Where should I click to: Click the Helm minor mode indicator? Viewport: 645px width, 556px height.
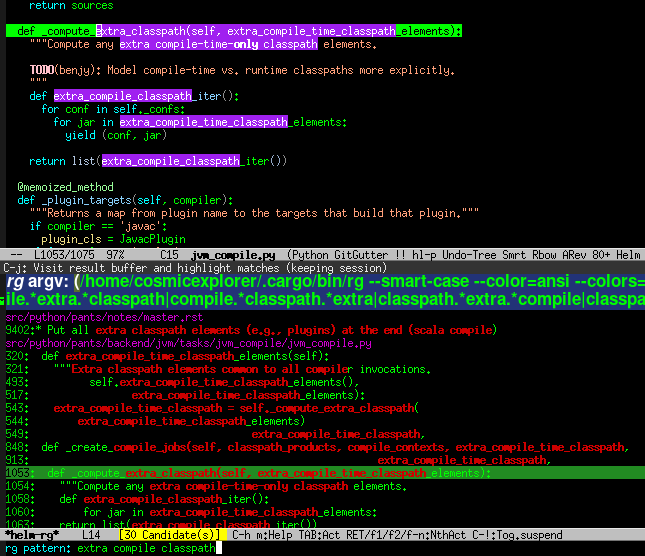[x=628, y=255]
